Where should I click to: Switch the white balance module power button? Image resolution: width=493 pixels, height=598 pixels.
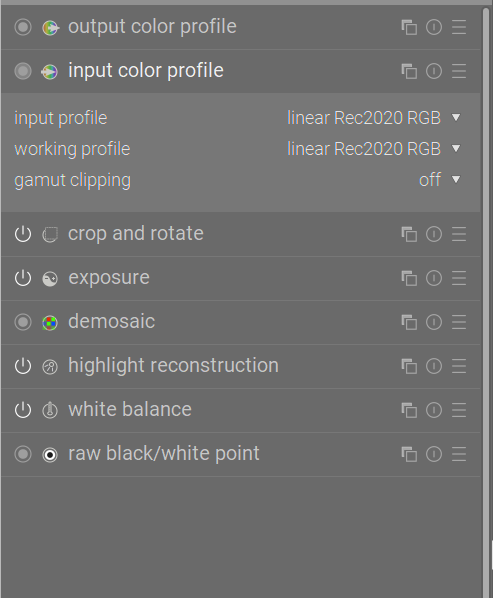[23, 410]
